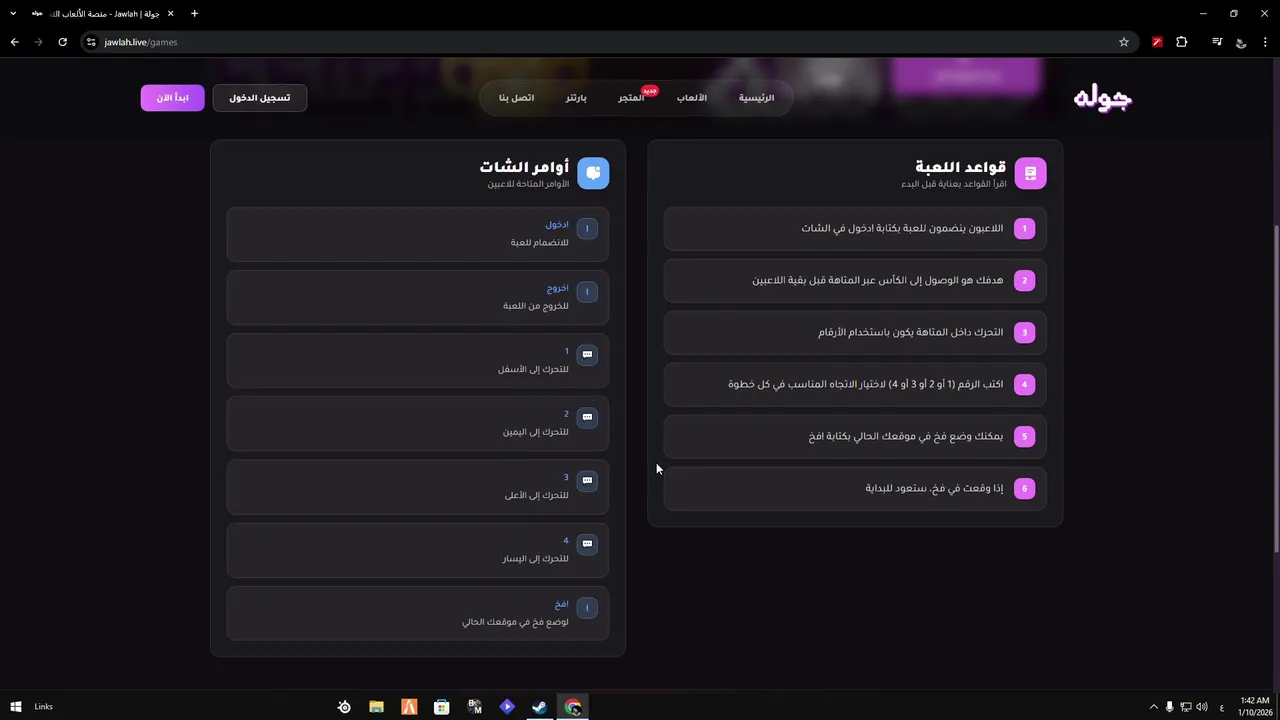Click rule text اللاعبون ينضمون للعبة

pyautogui.click(x=902, y=228)
